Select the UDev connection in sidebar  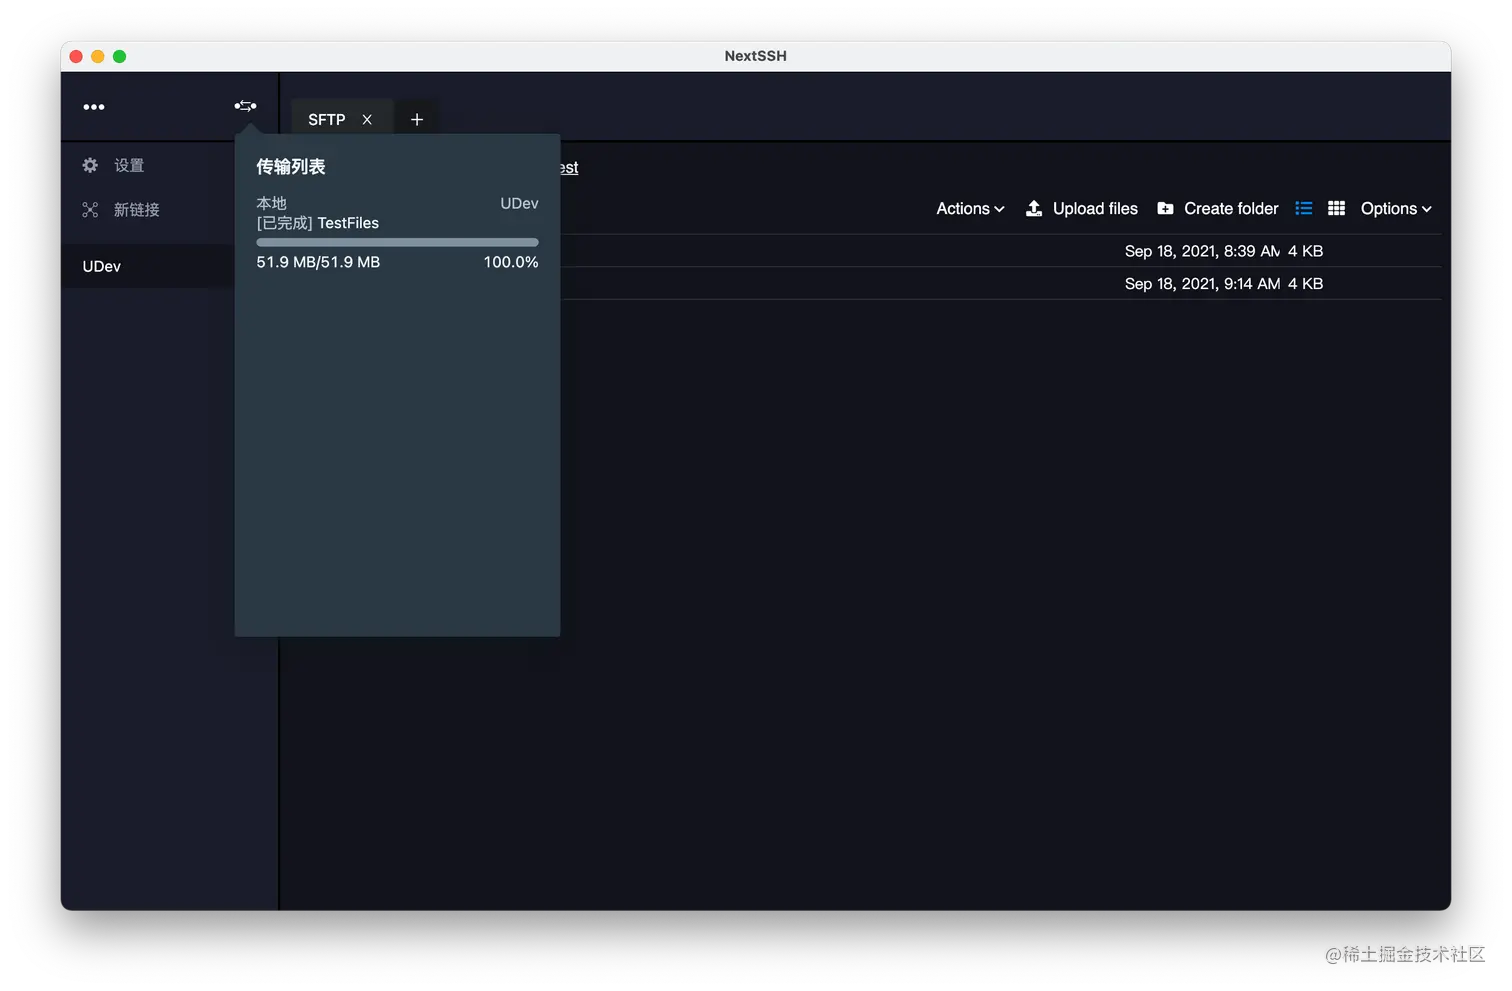click(148, 266)
